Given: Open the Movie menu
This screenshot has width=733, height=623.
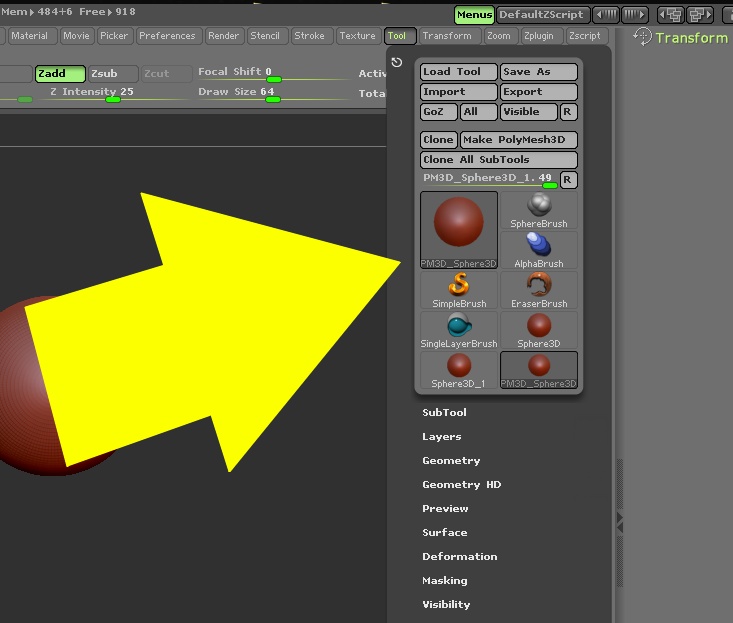Looking at the screenshot, I should (x=76, y=36).
